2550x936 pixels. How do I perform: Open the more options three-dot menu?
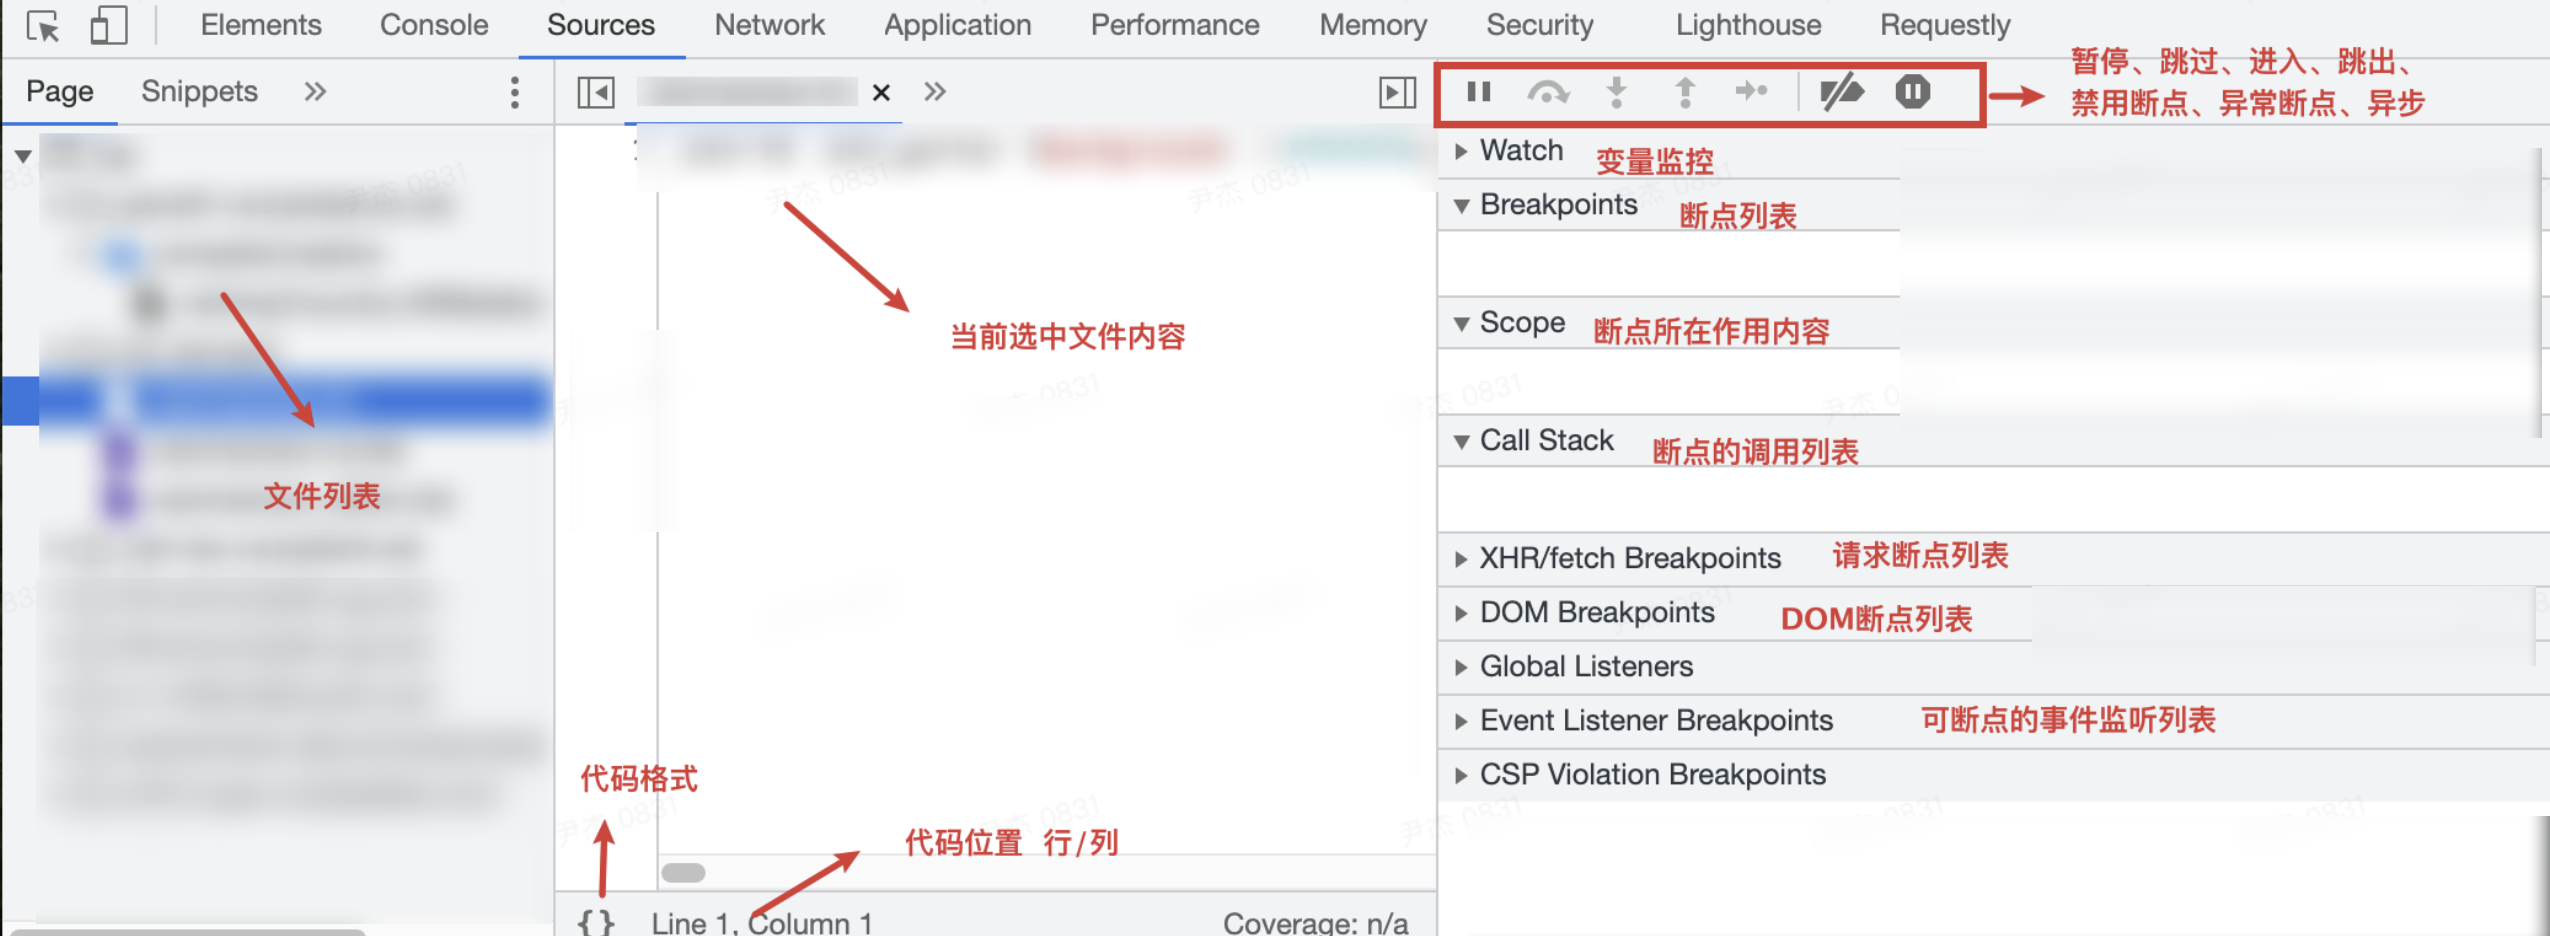(516, 91)
